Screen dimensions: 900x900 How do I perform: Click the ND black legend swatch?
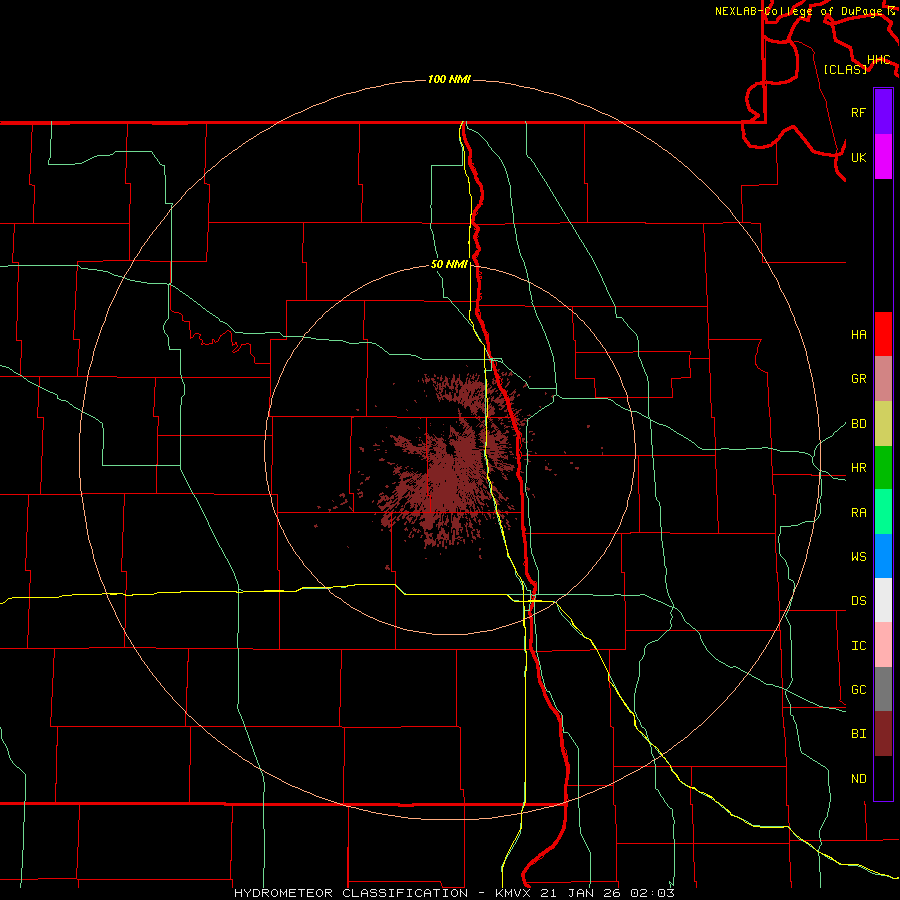click(883, 778)
